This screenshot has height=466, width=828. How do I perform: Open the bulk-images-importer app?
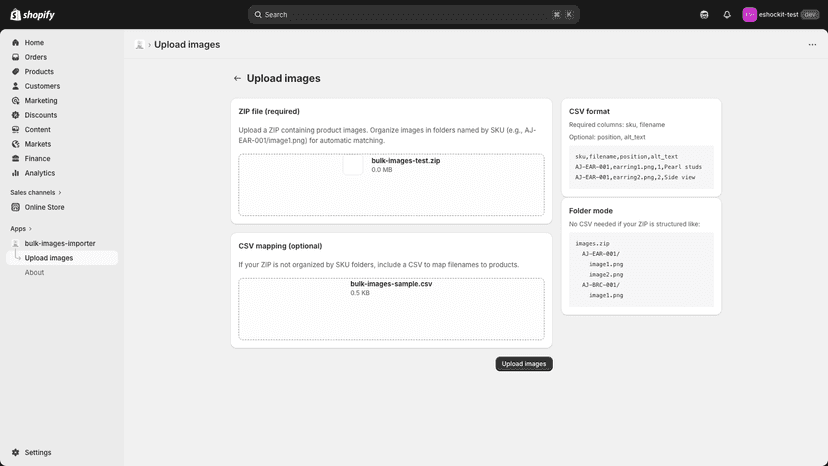[62, 244]
